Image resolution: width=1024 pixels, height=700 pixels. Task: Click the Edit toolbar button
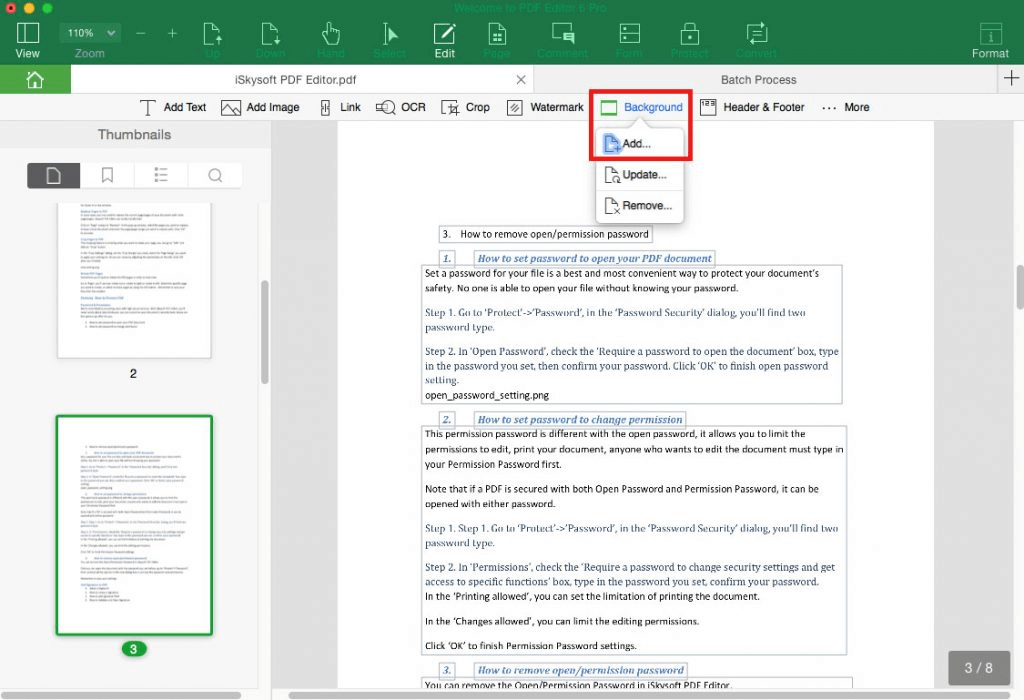(445, 40)
